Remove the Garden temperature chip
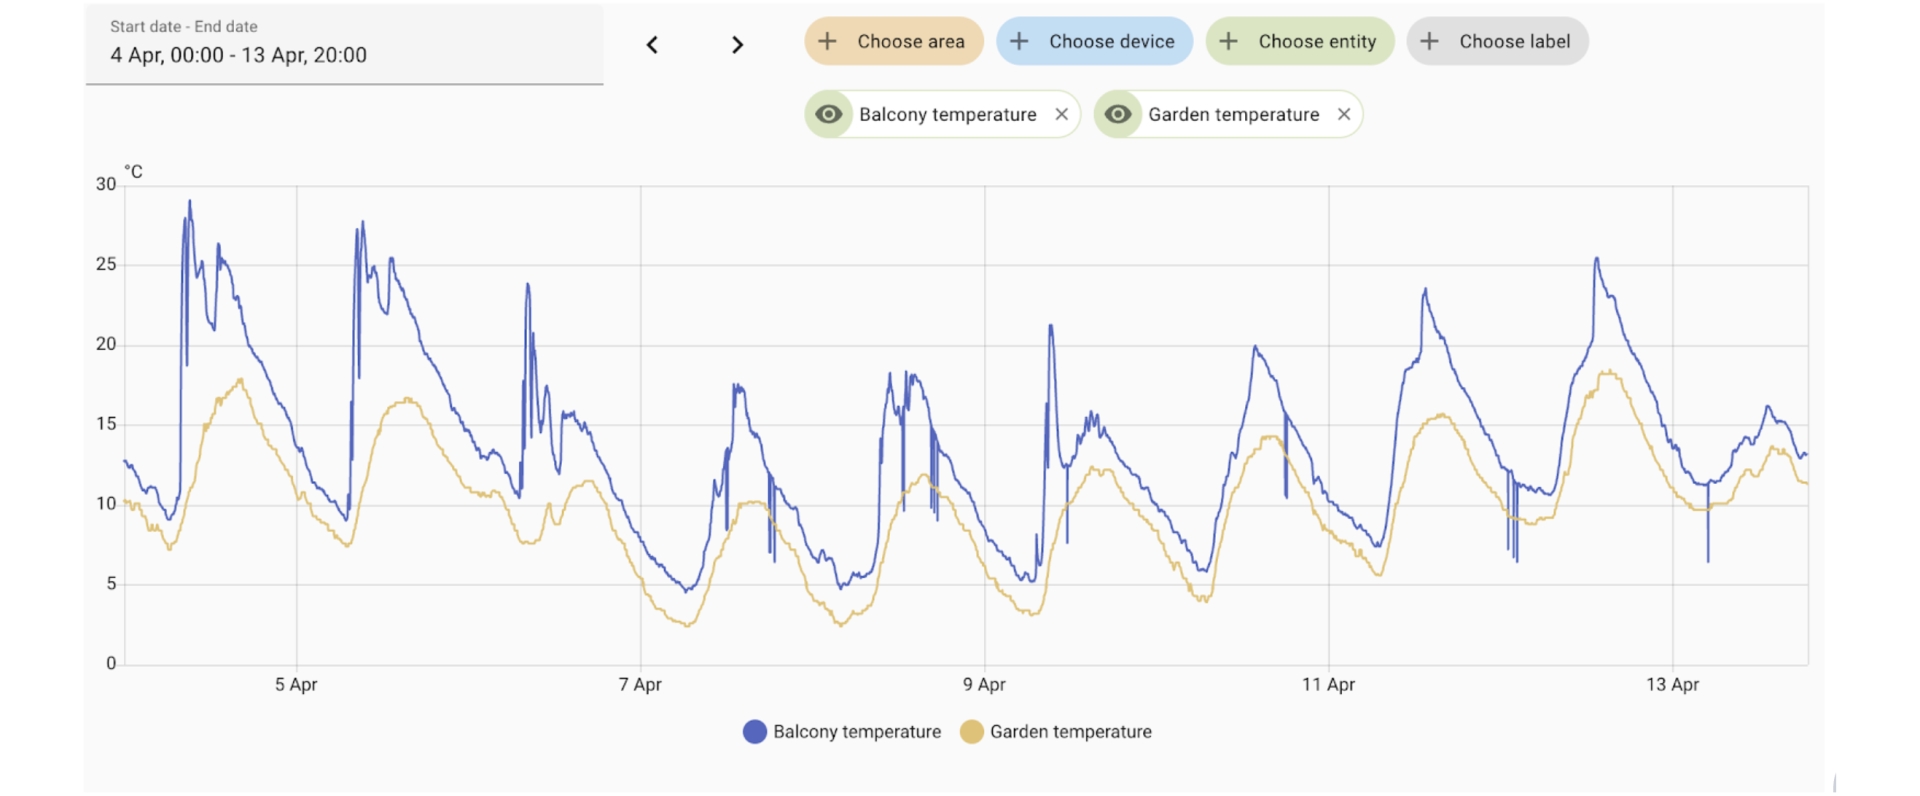1920x796 pixels. (x=1344, y=114)
